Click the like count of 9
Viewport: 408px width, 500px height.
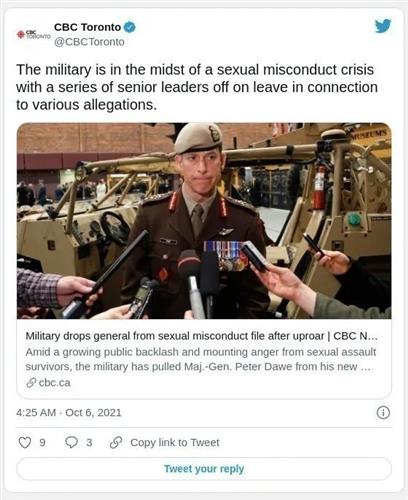[42, 443]
